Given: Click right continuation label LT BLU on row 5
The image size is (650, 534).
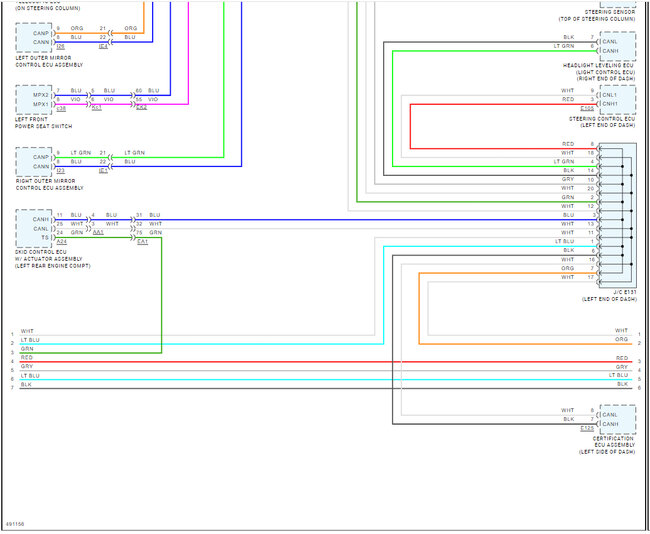Looking at the screenshot, I should tap(618, 375).
